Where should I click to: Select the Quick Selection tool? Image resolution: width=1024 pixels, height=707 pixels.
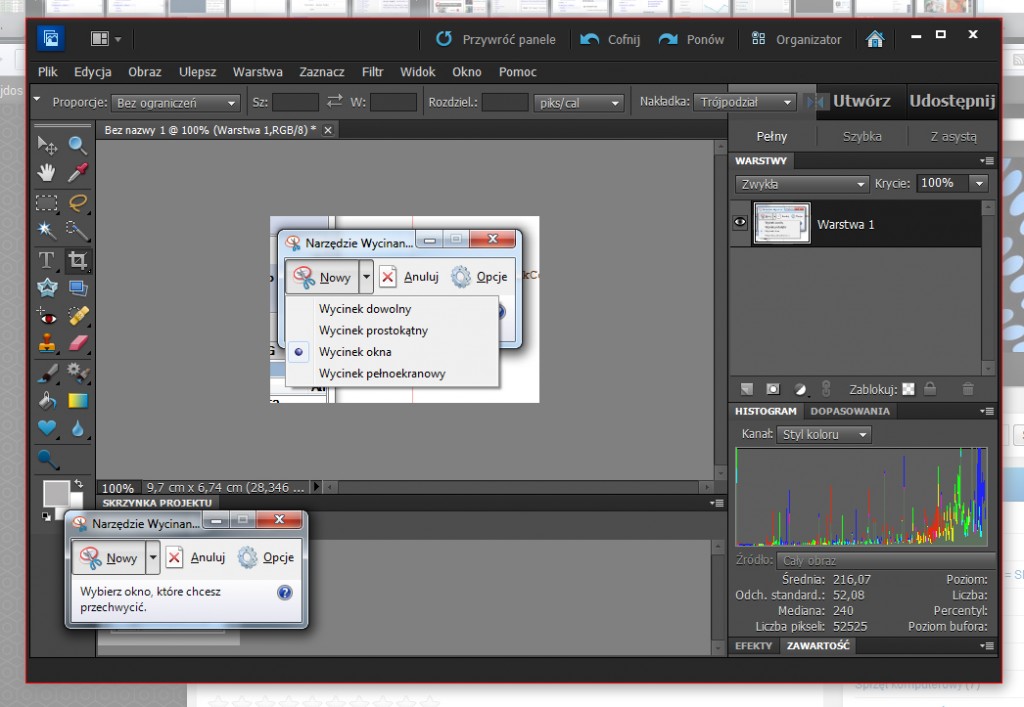(78, 230)
